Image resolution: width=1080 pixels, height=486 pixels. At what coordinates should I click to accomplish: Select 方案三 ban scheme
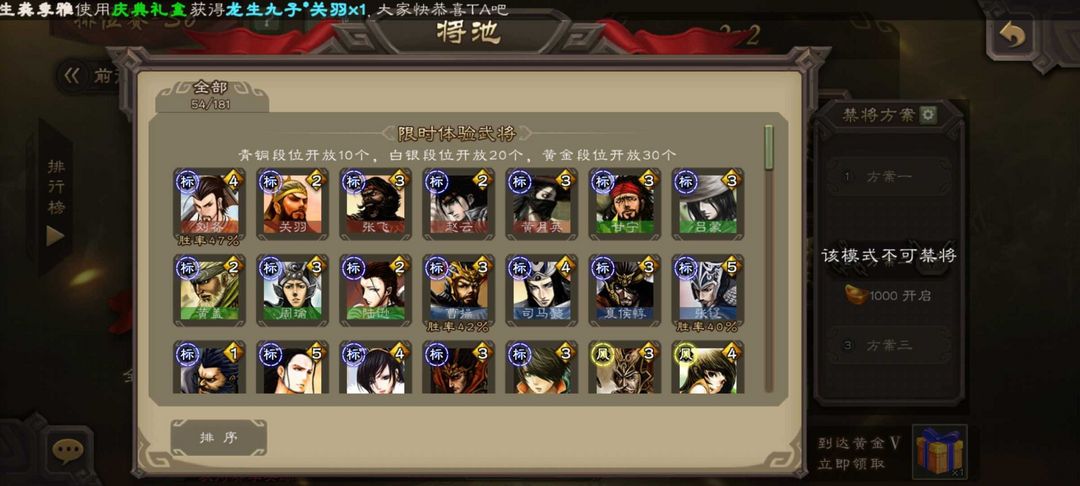click(x=889, y=344)
